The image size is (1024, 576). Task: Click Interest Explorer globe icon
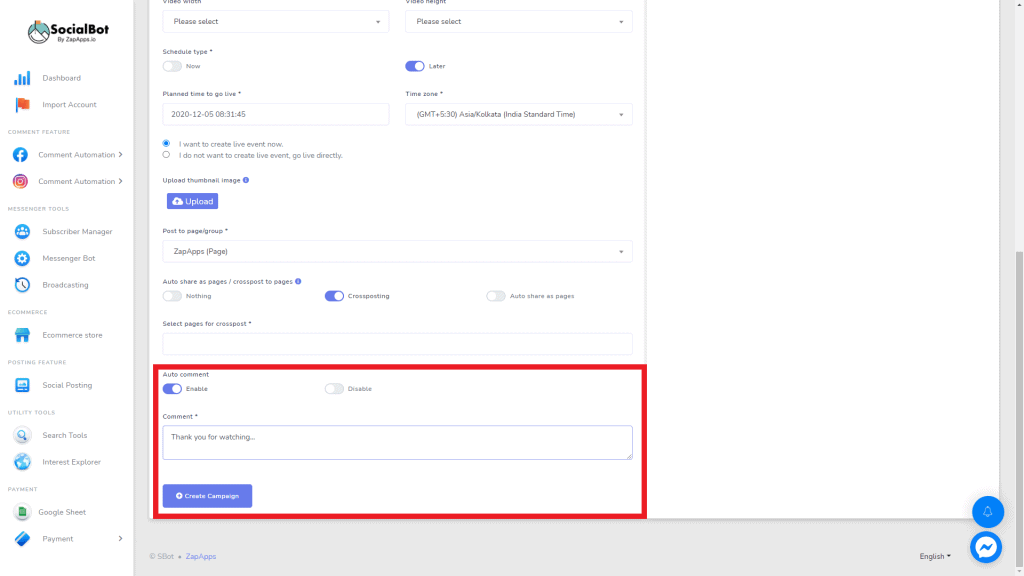pos(22,462)
